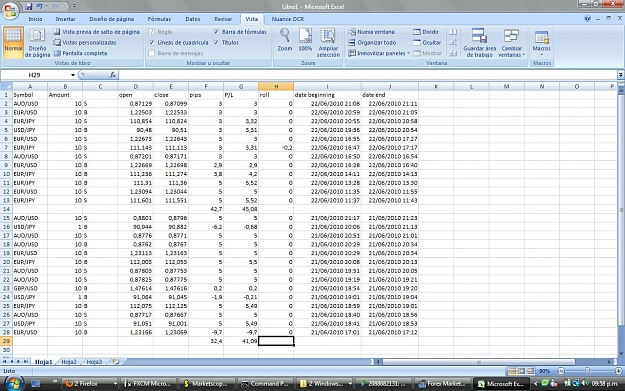This screenshot has width=625, height=391.
Task: Switch to Normal view
Action: (x=13, y=42)
